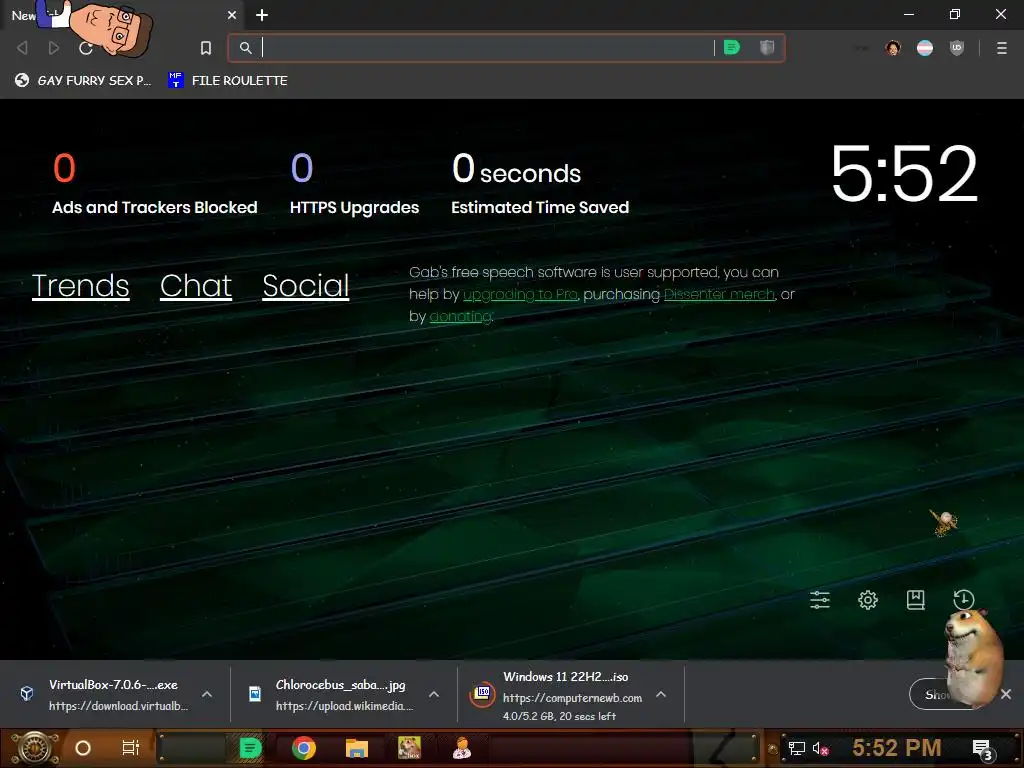Click the small bug on the page

[944, 522]
